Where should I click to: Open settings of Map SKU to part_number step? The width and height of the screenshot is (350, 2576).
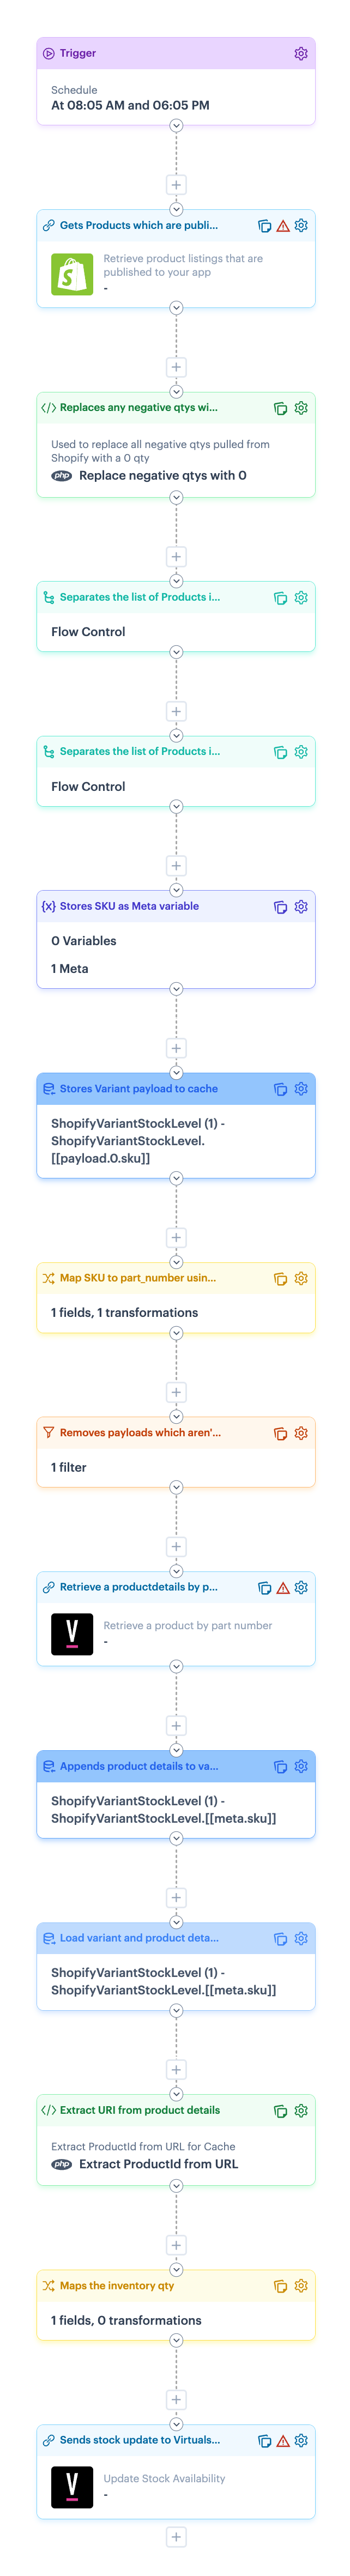(301, 1278)
